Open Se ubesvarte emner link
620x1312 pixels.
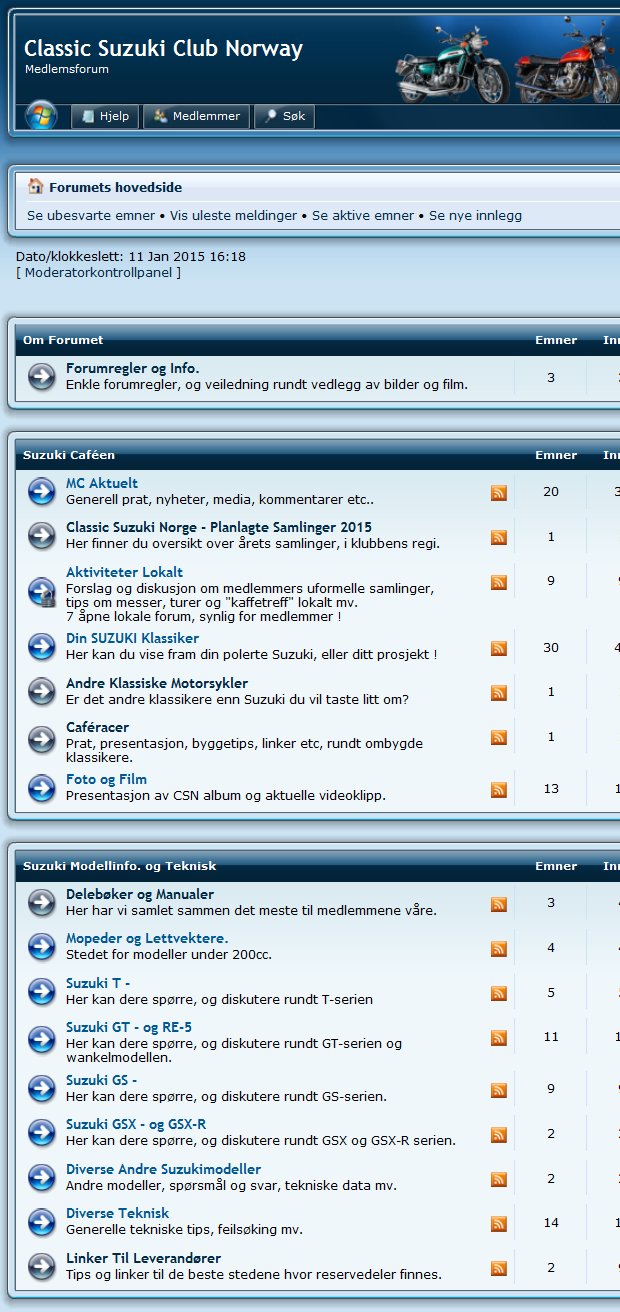tap(91, 215)
